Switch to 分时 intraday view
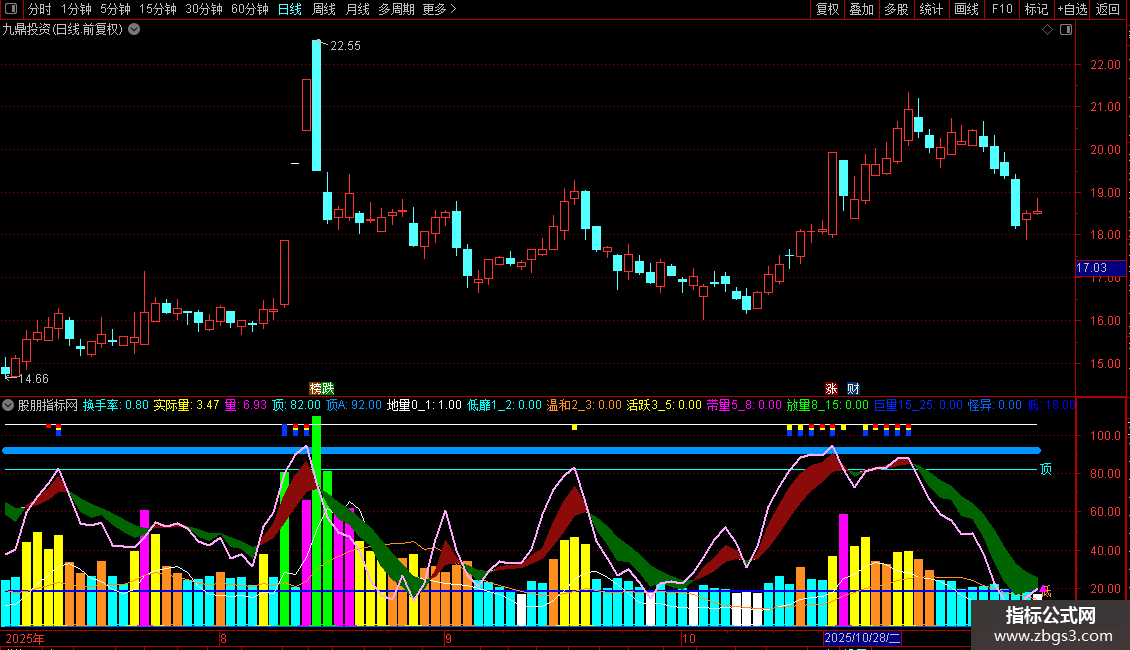The width and height of the screenshot is (1130, 650). click(40, 9)
